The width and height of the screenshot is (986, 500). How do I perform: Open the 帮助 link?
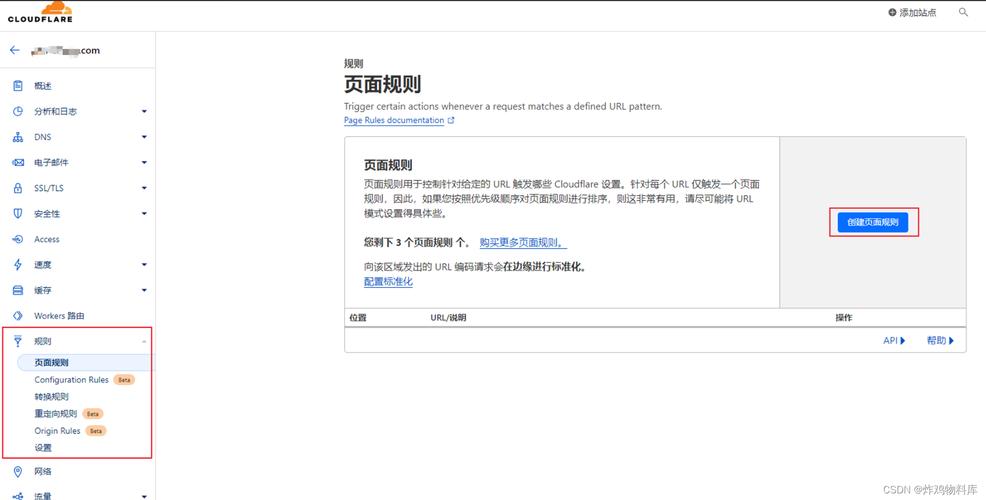pyautogui.click(x=940, y=340)
